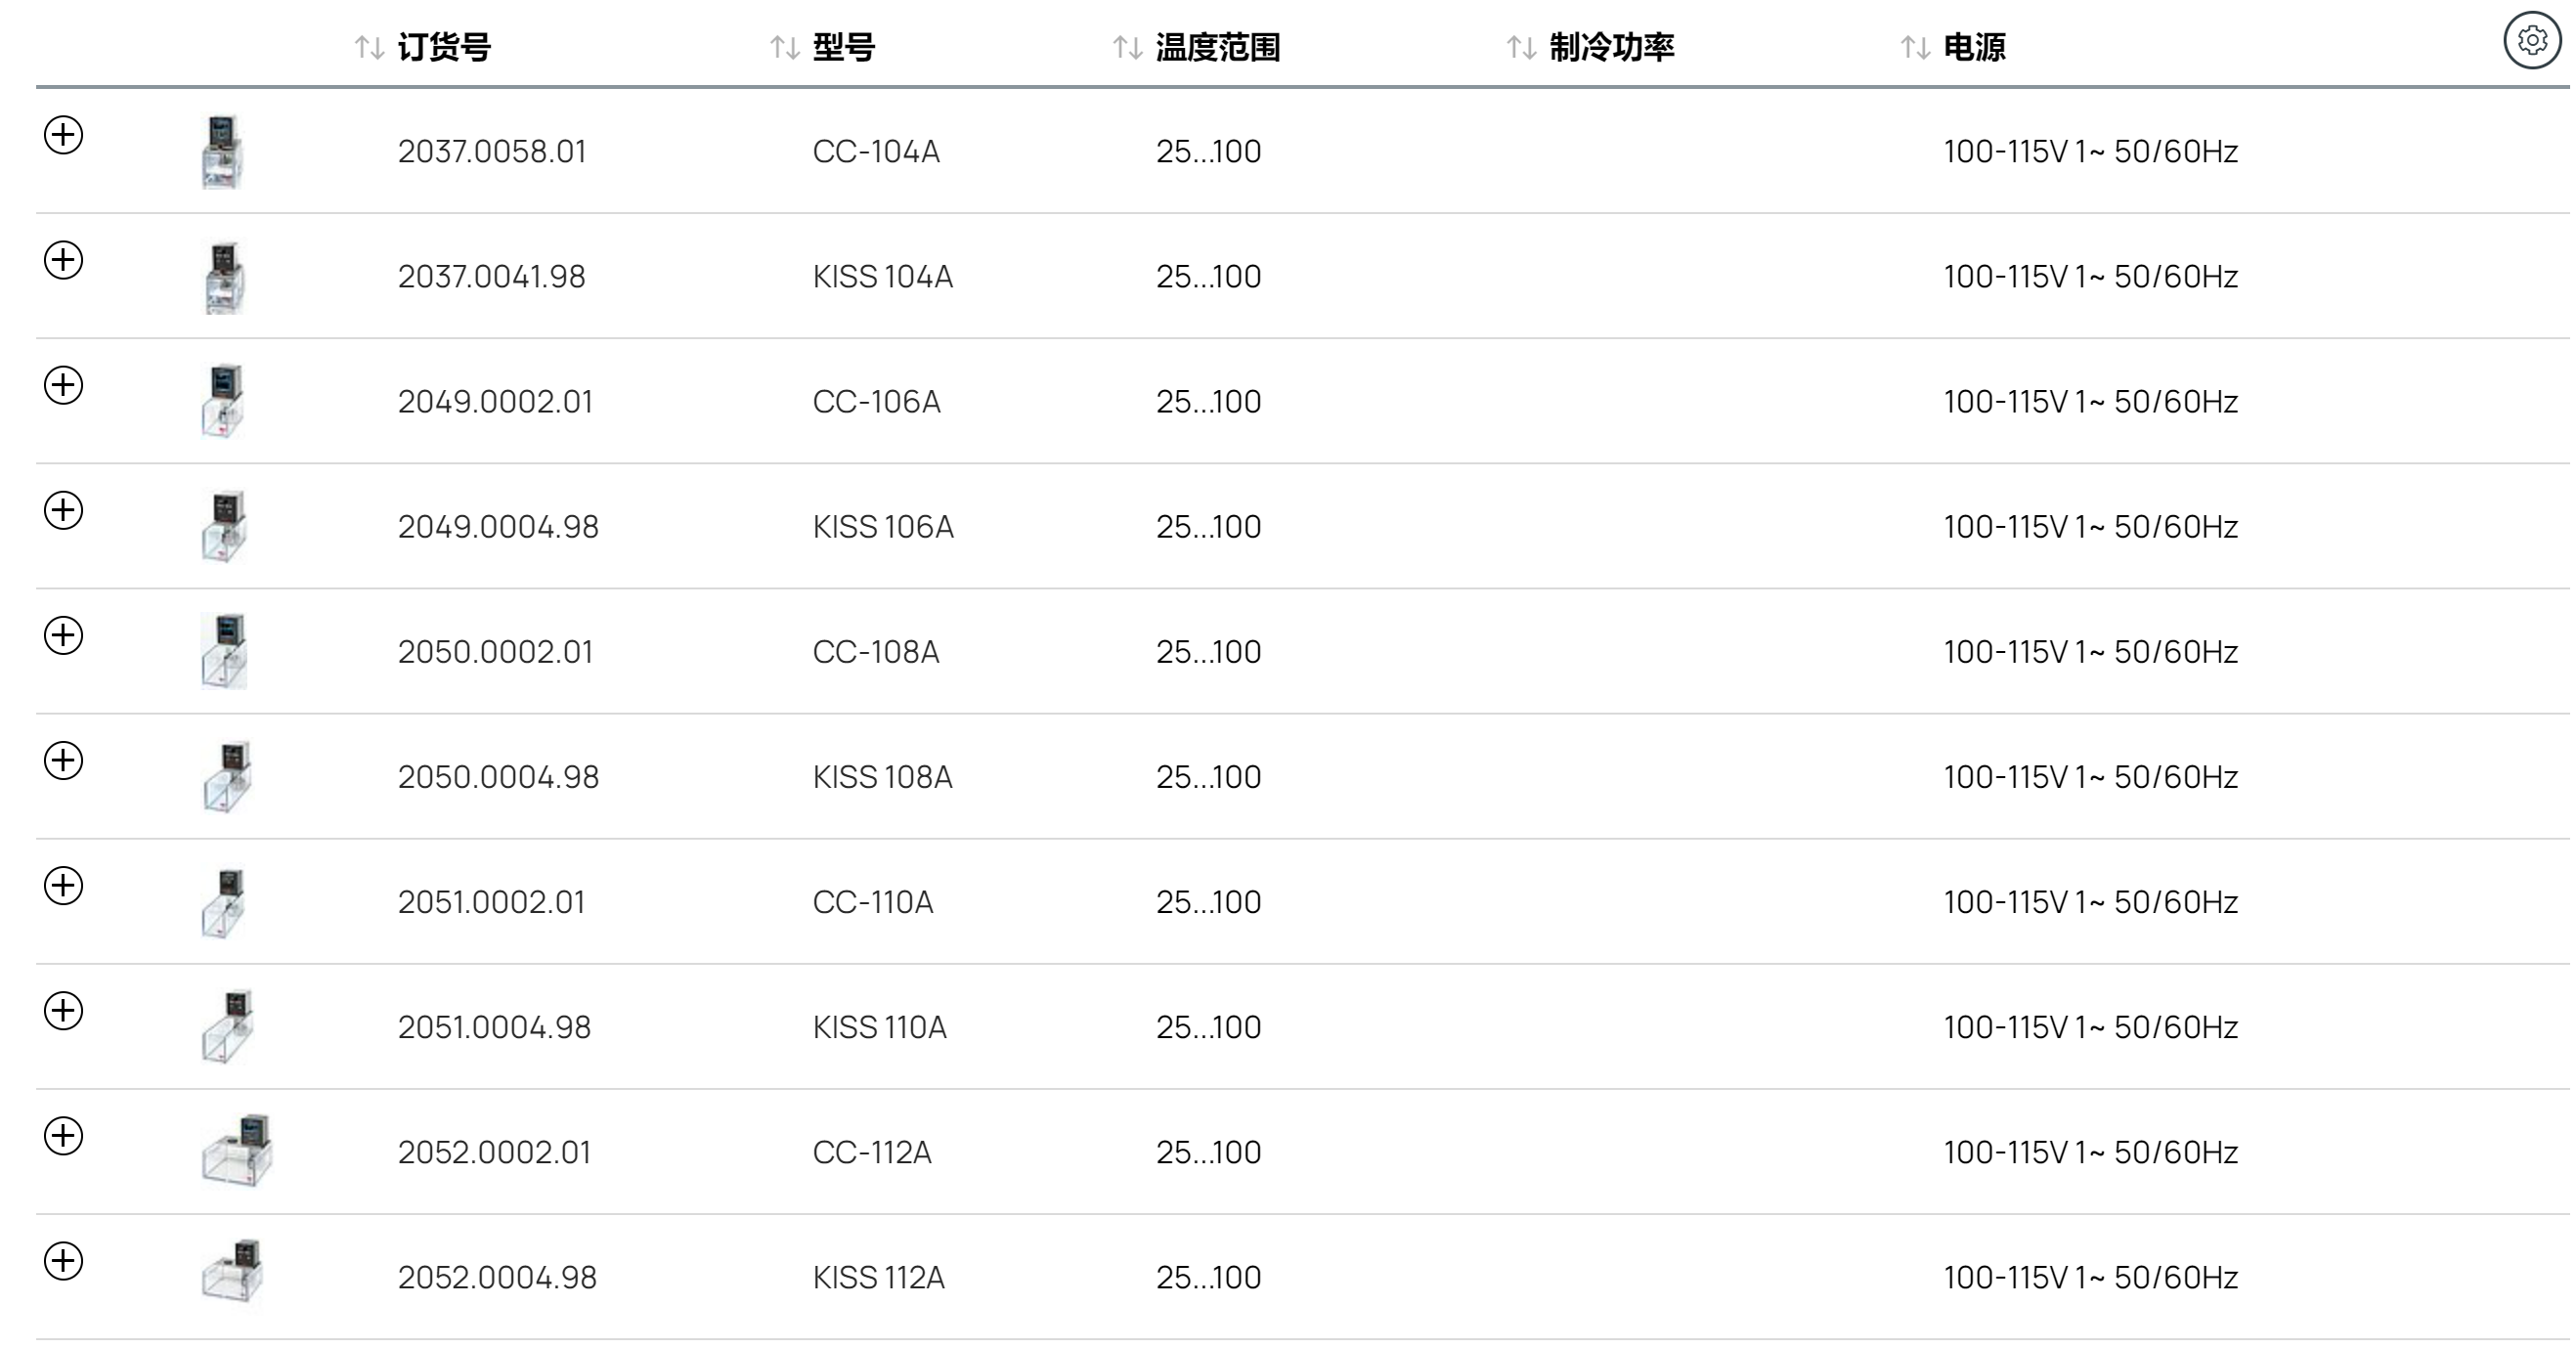Sort by 电源 column arrows
The height and width of the screenshot is (1348, 2576).
pos(1915,47)
